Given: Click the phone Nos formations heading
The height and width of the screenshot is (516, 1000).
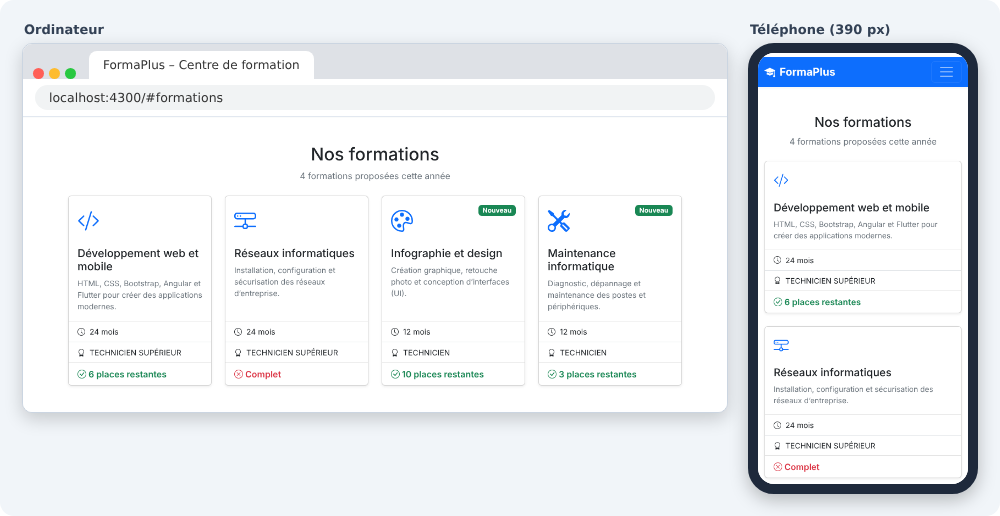Looking at the screenshot, I should pos(863,122).
